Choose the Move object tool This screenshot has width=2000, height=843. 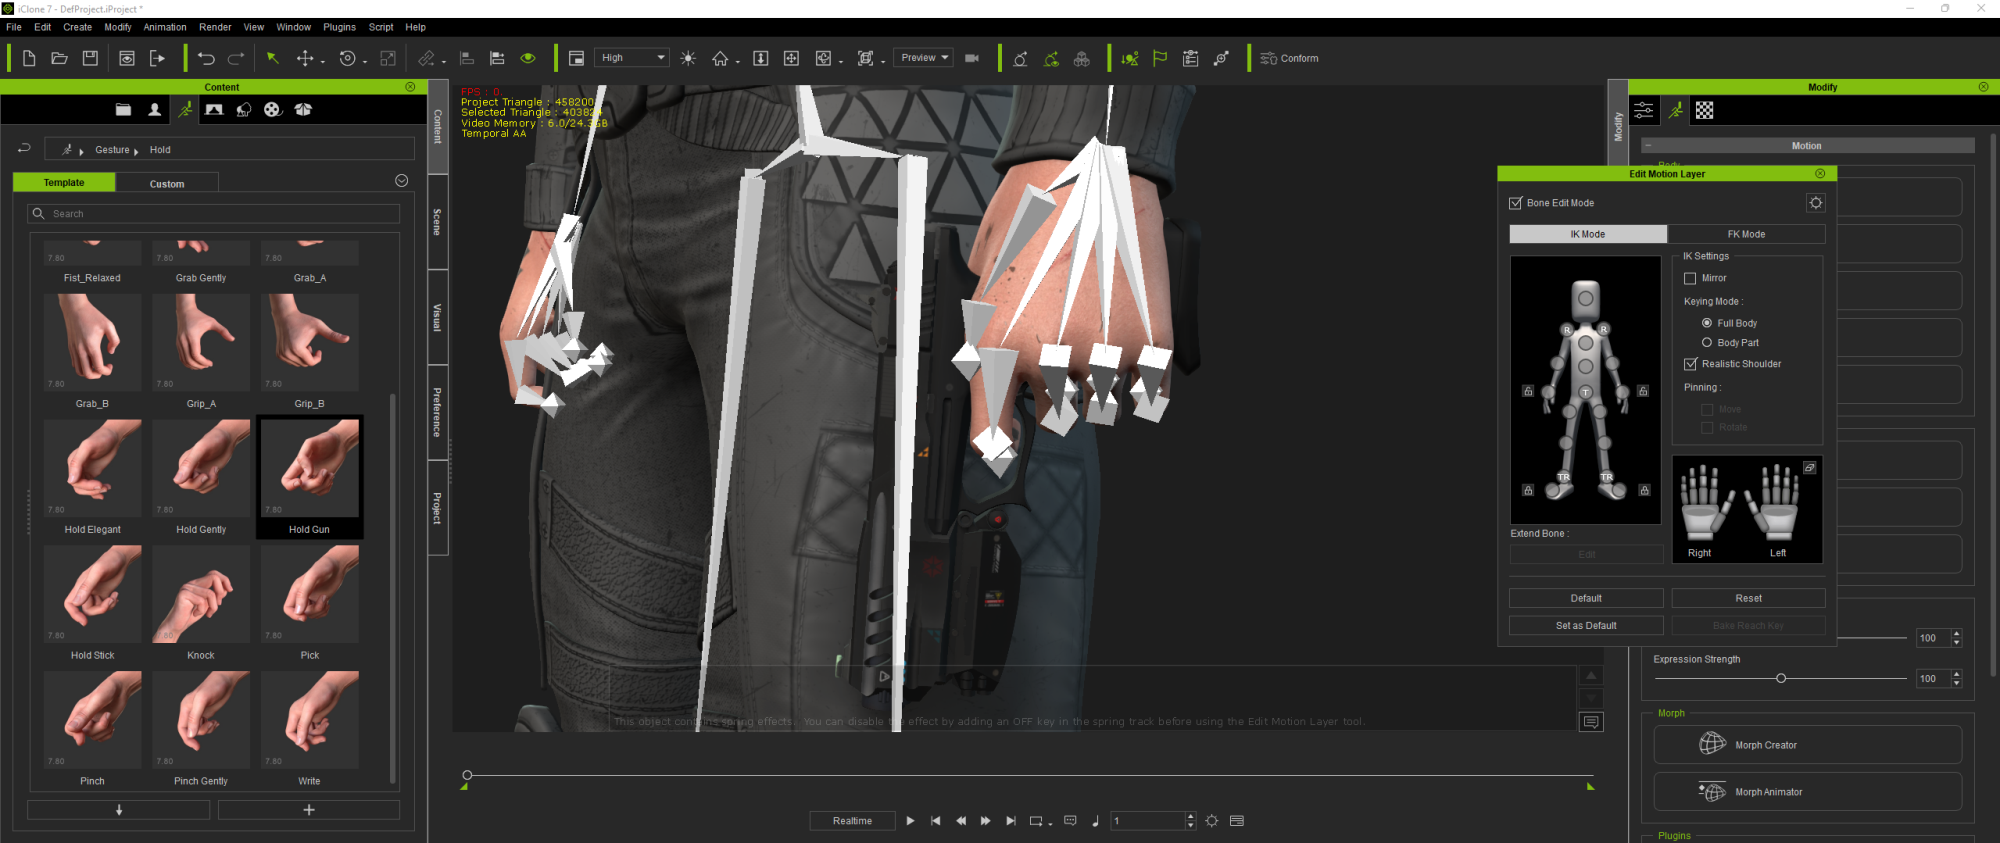[305, 58]
